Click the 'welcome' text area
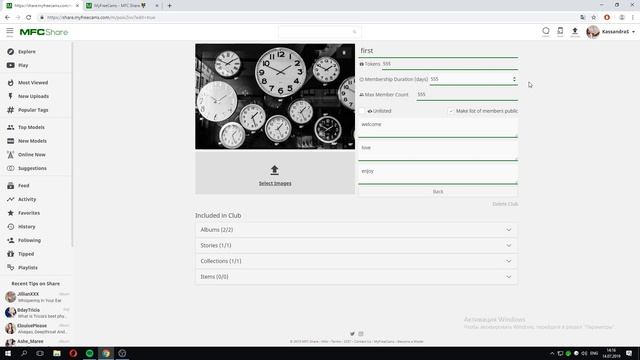This screenshot has width=640, height=360. point(438,128)
